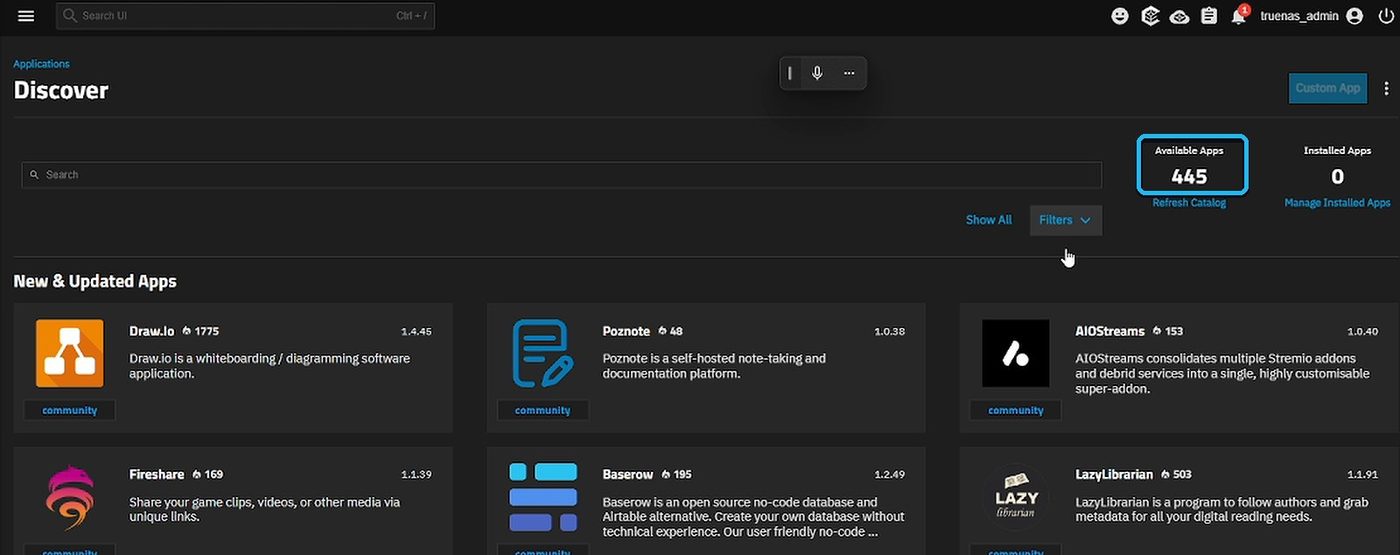Open the Draw.io app logo
Viewport: 1400px width, 555px height.
point(69,353)
